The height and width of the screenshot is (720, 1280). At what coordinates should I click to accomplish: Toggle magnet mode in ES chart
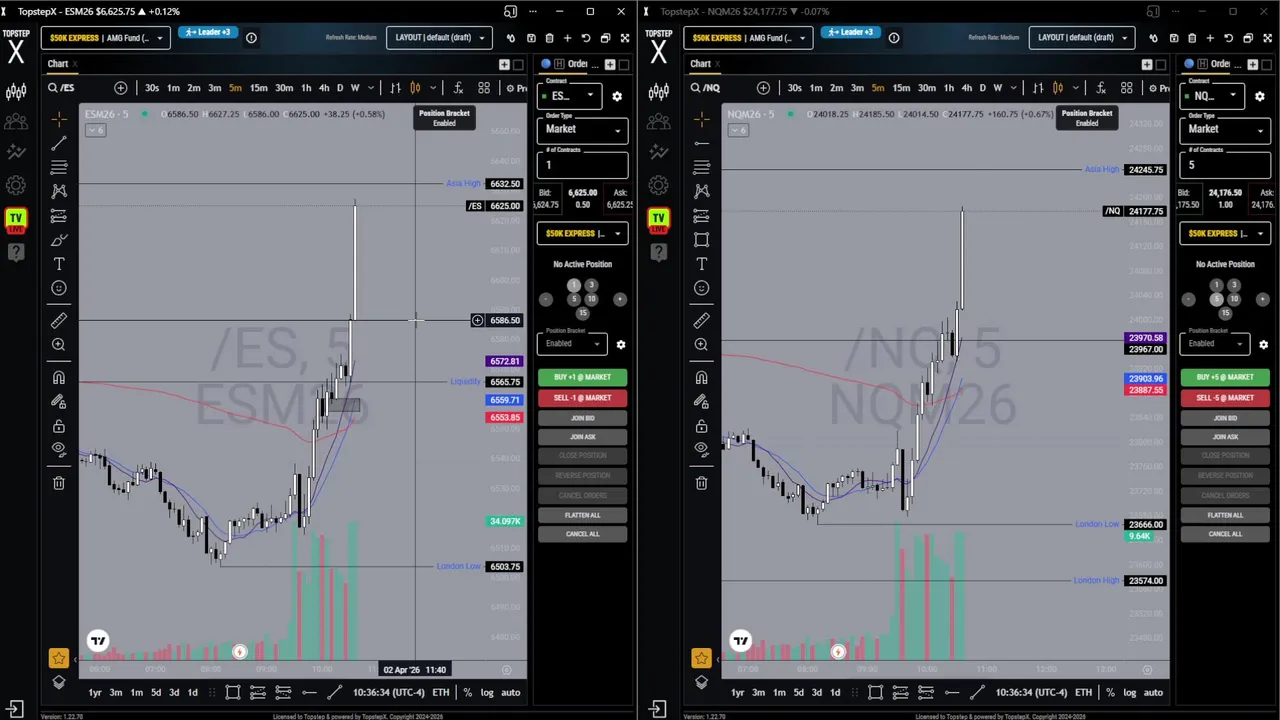pyautogui.click(x=59, y=378)
